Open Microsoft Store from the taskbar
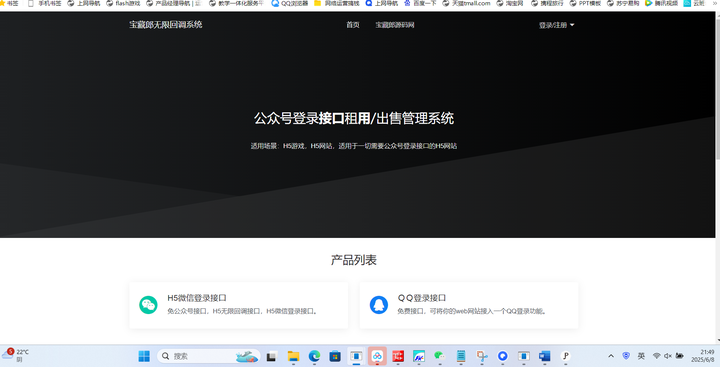This screenshot has width=720, height=367. (x=335, y=356)
